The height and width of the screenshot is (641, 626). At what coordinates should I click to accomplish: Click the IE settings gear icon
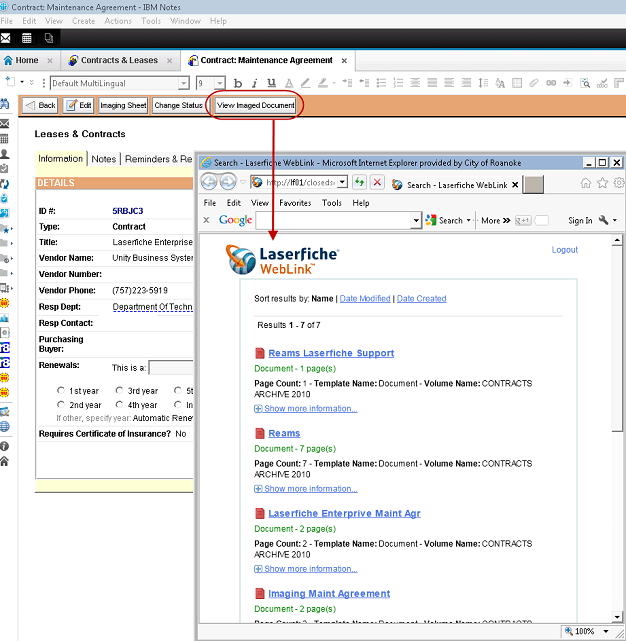619,183
